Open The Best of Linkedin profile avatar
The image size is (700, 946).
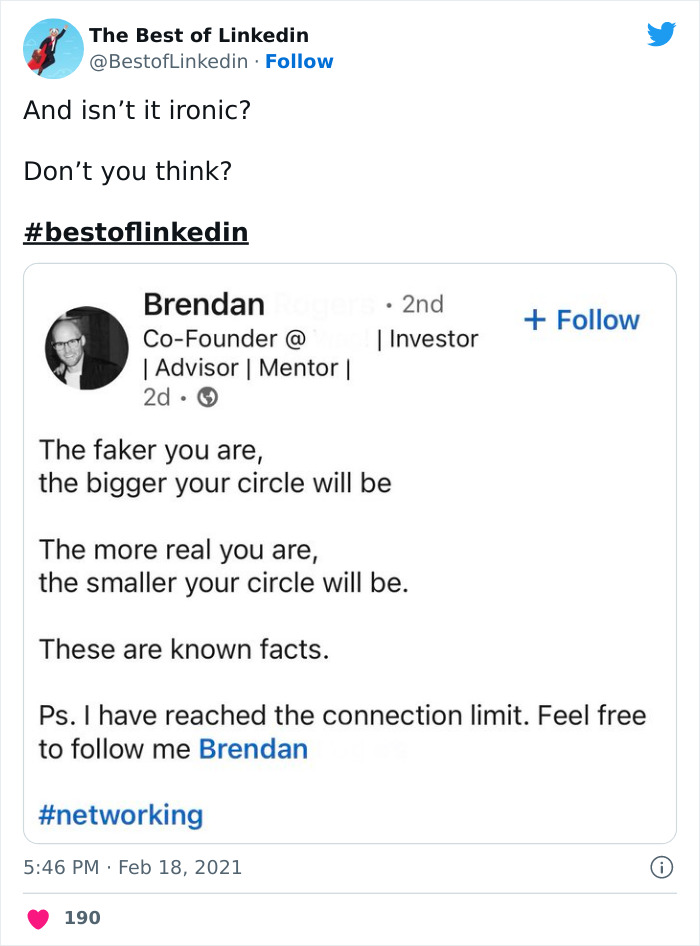point(52,47)
